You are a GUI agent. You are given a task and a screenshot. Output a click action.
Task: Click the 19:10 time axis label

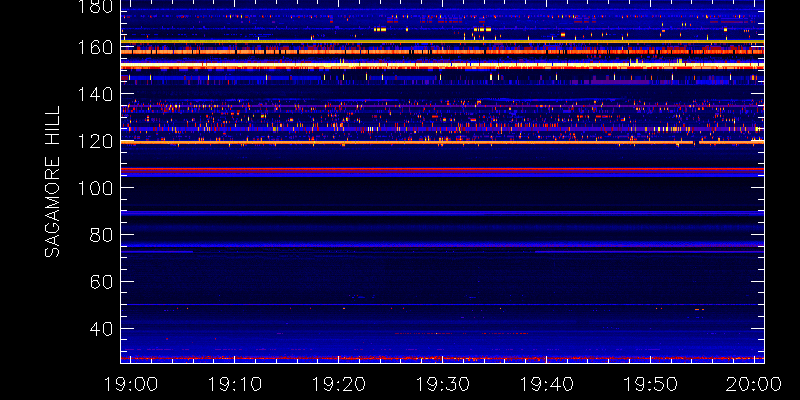234,384
